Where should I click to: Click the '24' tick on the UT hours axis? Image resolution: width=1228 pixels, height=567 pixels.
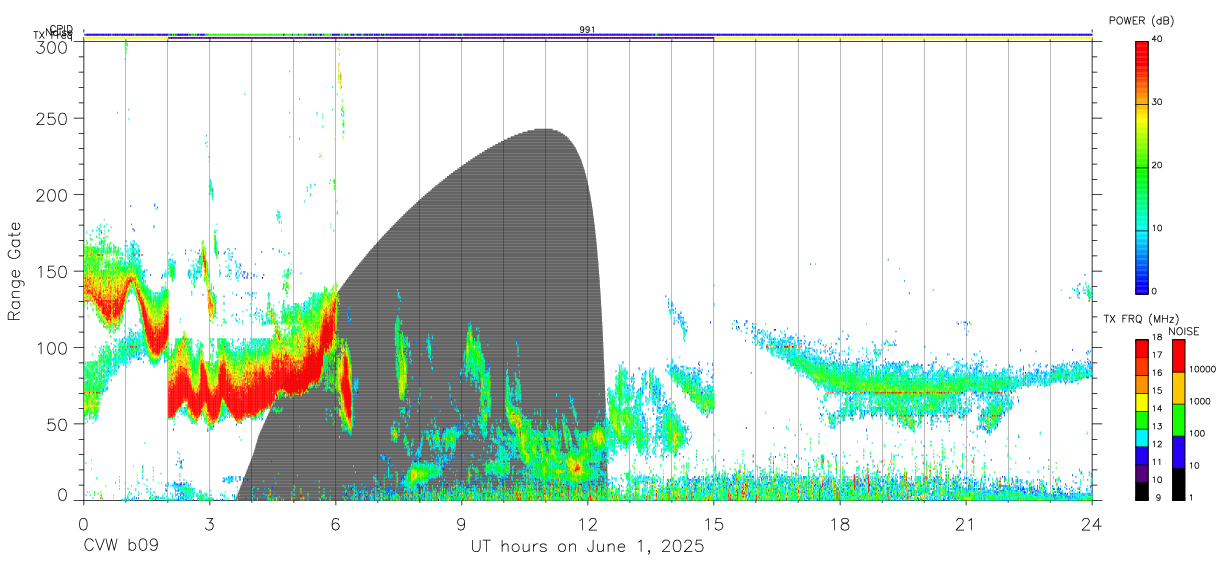(x=1092, y=524)
